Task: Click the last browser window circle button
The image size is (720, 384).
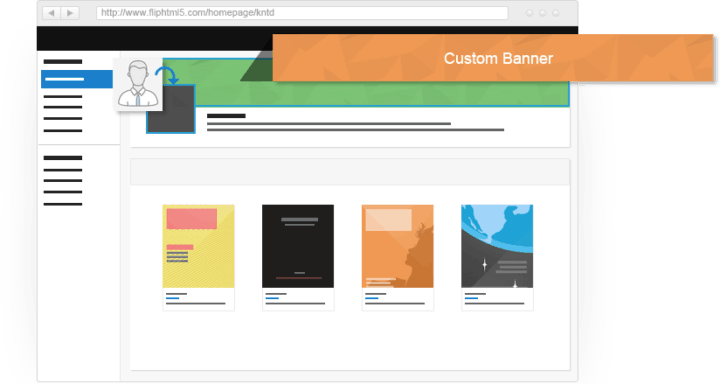Action: [556, 13]
